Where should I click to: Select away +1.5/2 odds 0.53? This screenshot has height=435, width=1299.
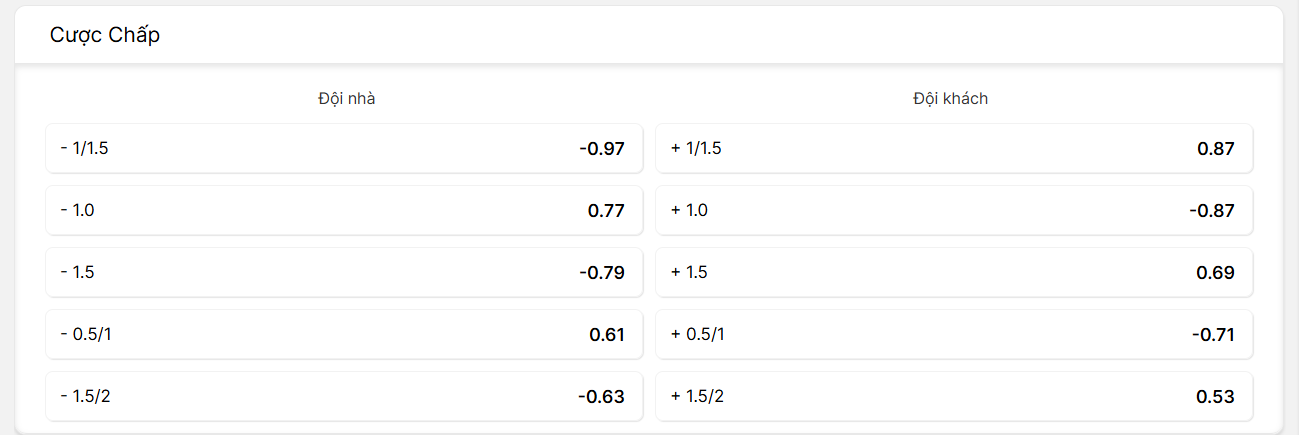point(954,397)
